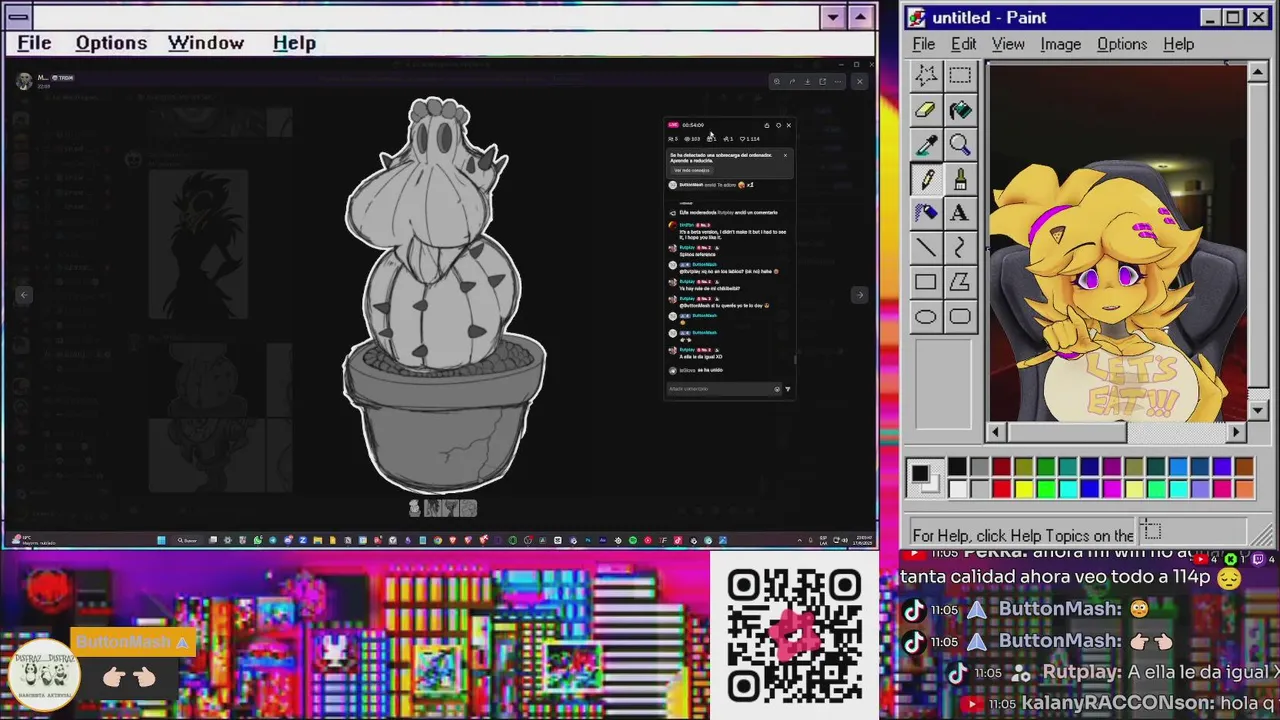
Task: Click the download icon in image viewer
Action: pos(807,82)
